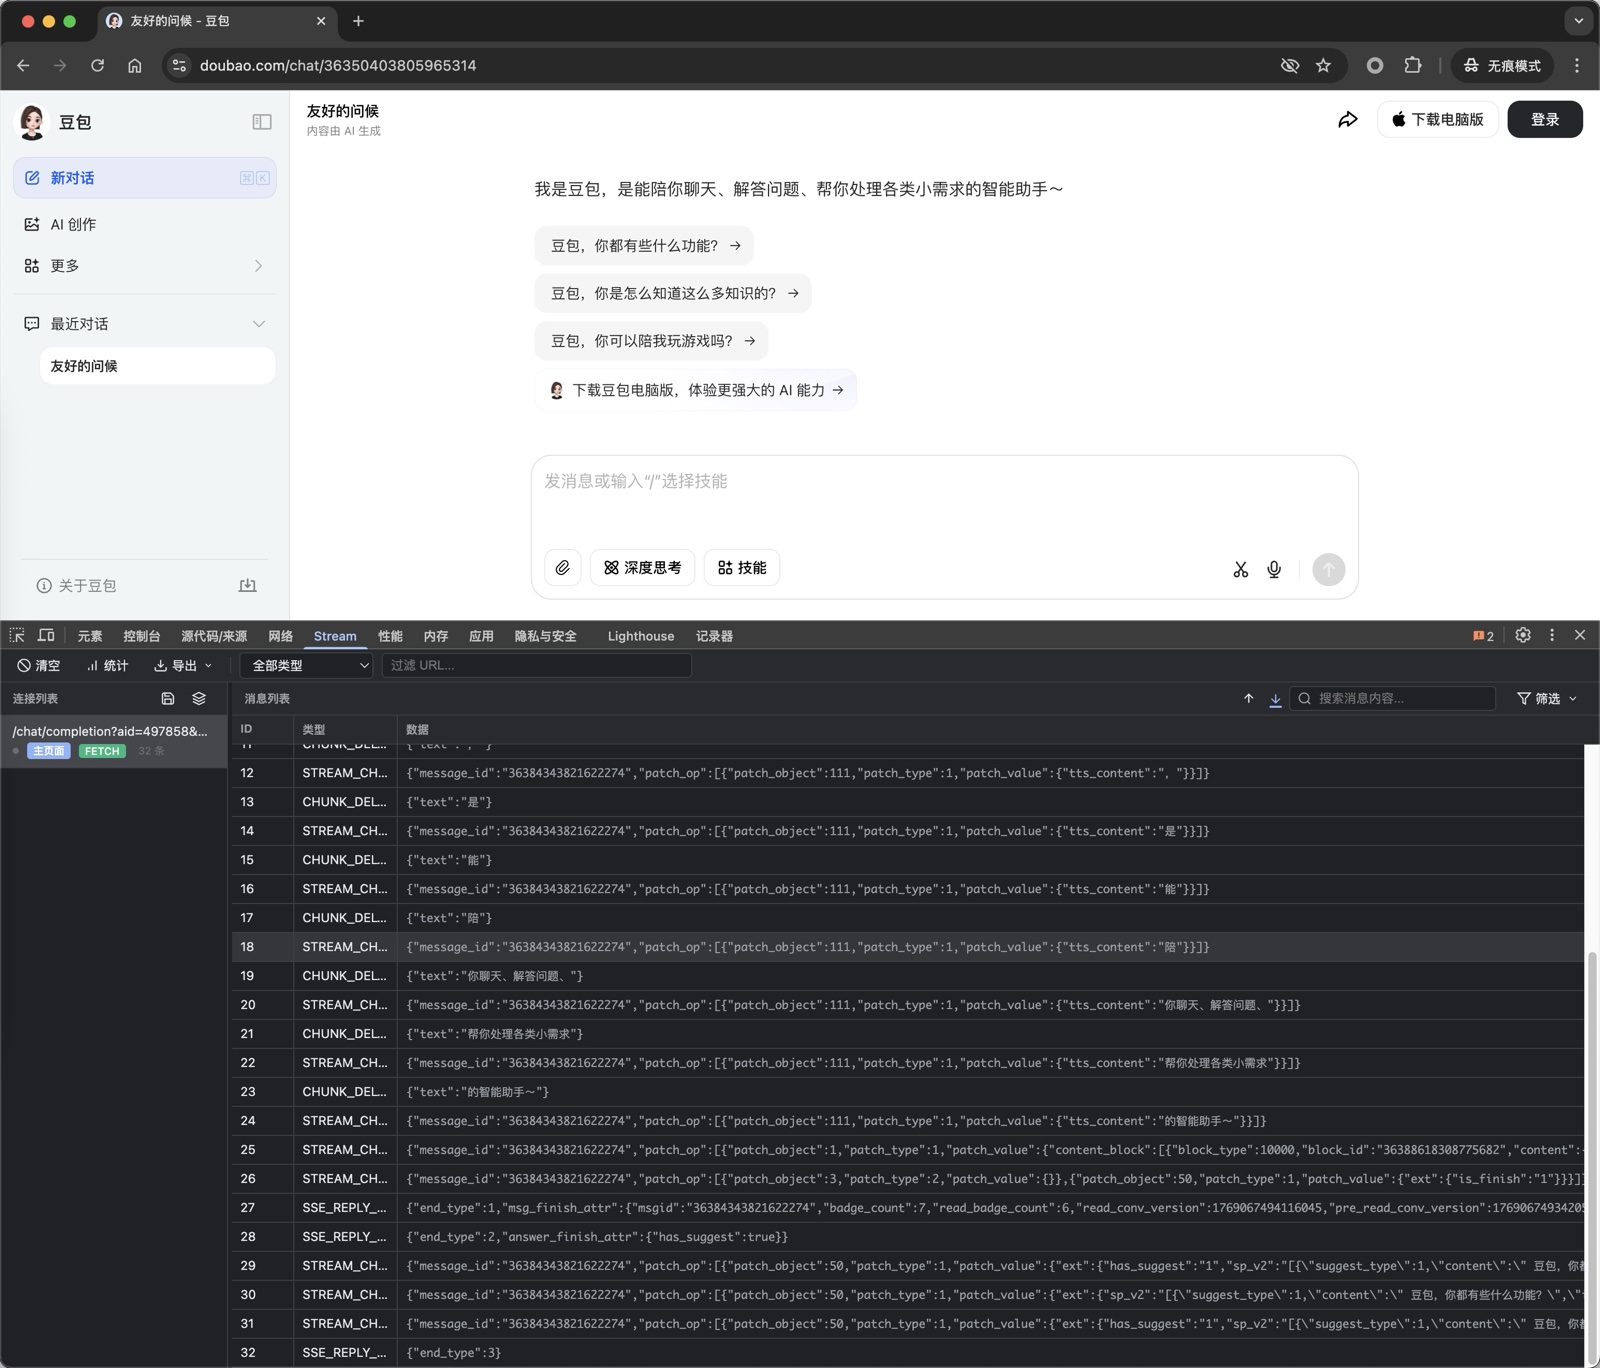
Task: Go to browser home page
Action: pyautogui.click(x=135, y=66)
